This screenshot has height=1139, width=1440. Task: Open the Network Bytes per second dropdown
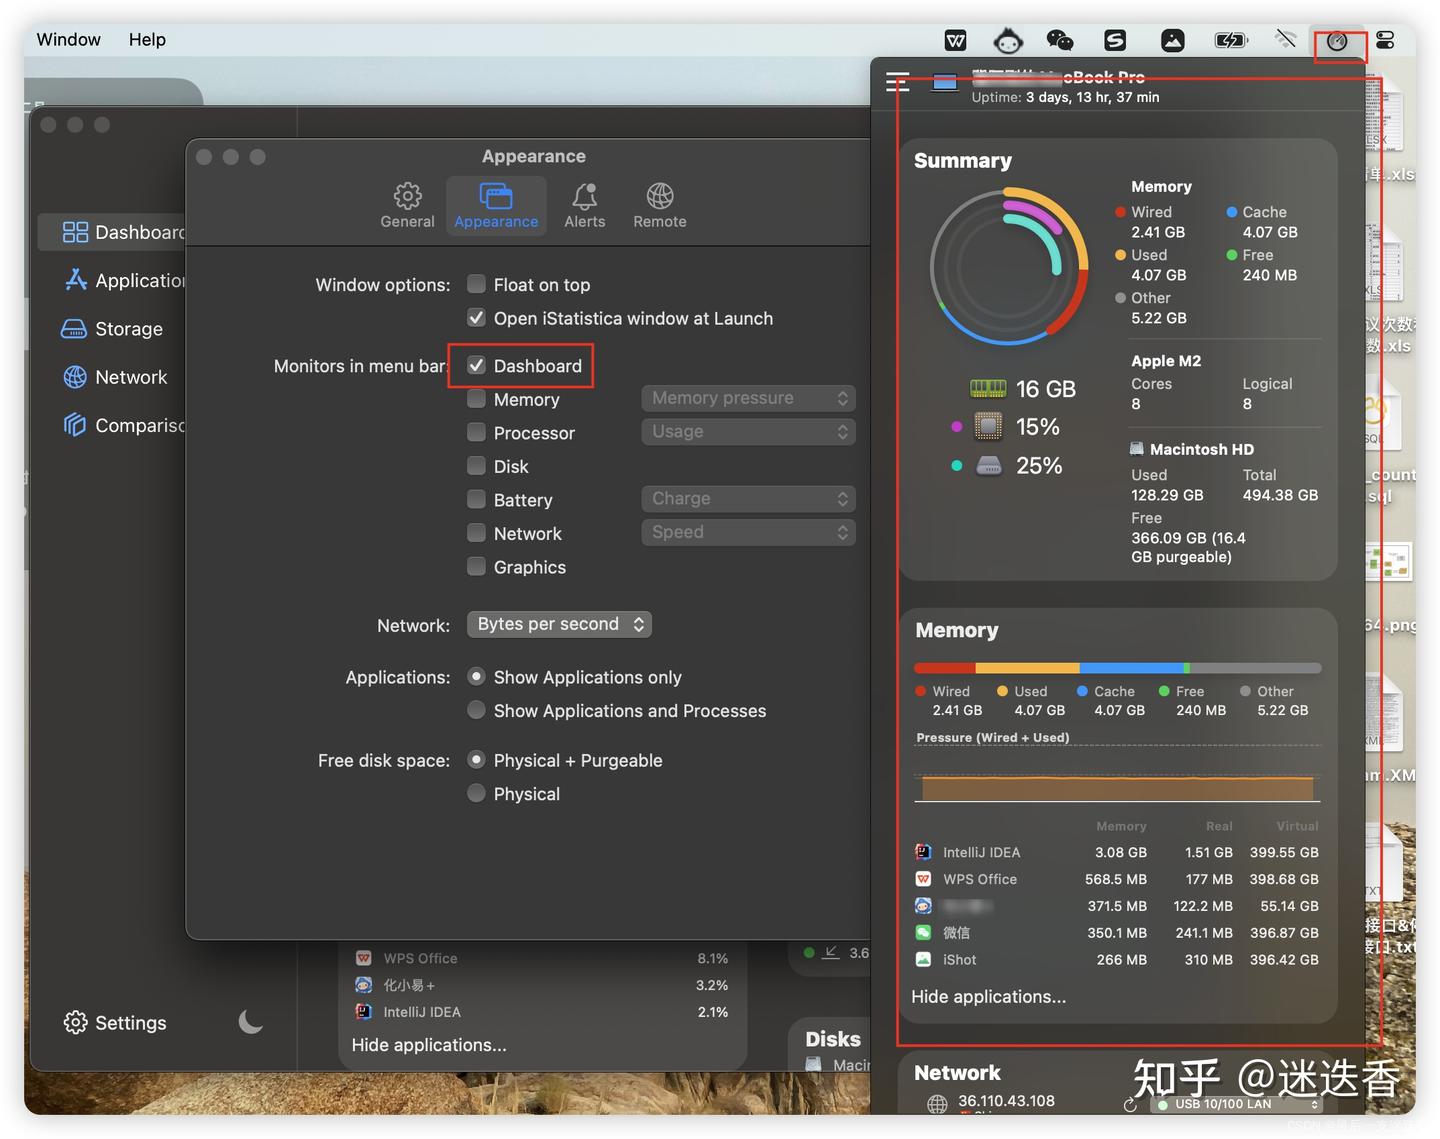click(558, 623)
